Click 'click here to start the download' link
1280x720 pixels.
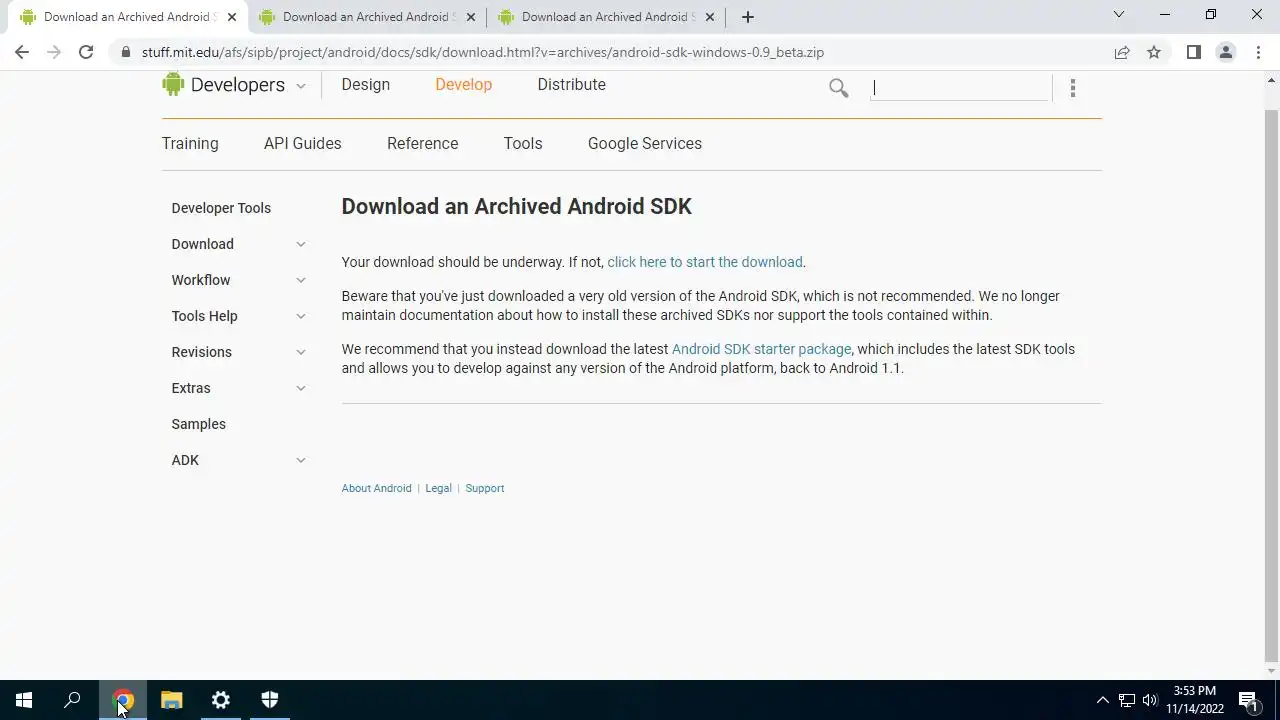point(705,262)
